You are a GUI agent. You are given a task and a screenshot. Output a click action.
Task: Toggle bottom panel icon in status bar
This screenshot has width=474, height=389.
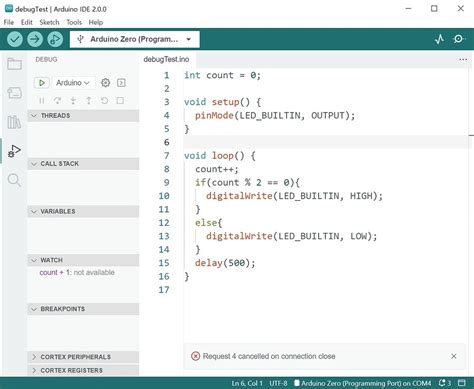(462, 383)
